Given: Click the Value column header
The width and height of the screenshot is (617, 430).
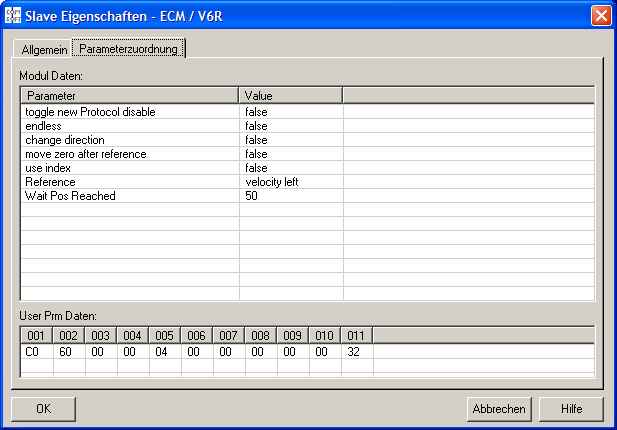Looking at the screenshot, I should pos(290,96).
